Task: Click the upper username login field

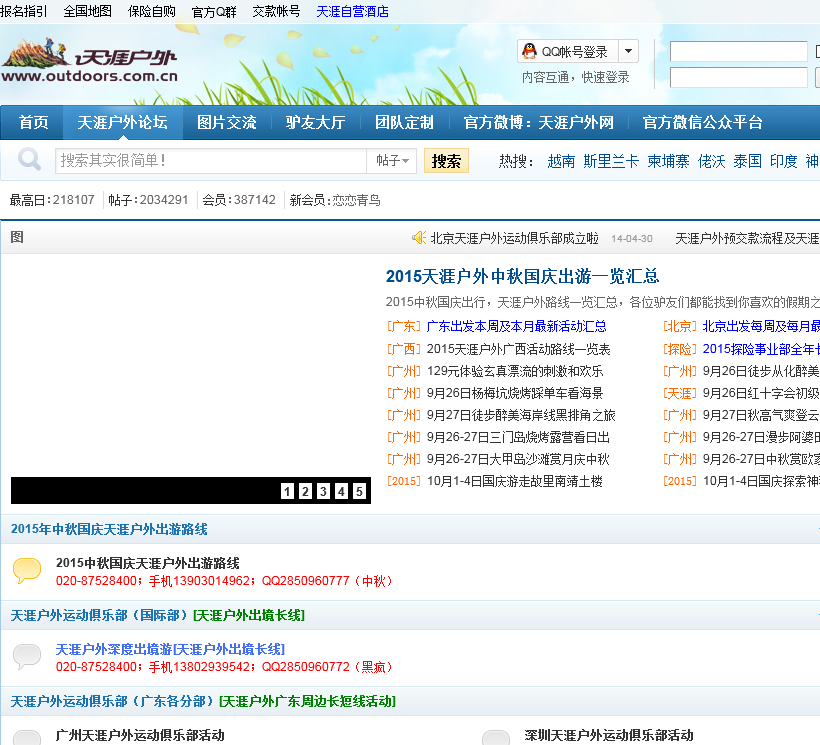Action: coord(738,52)
